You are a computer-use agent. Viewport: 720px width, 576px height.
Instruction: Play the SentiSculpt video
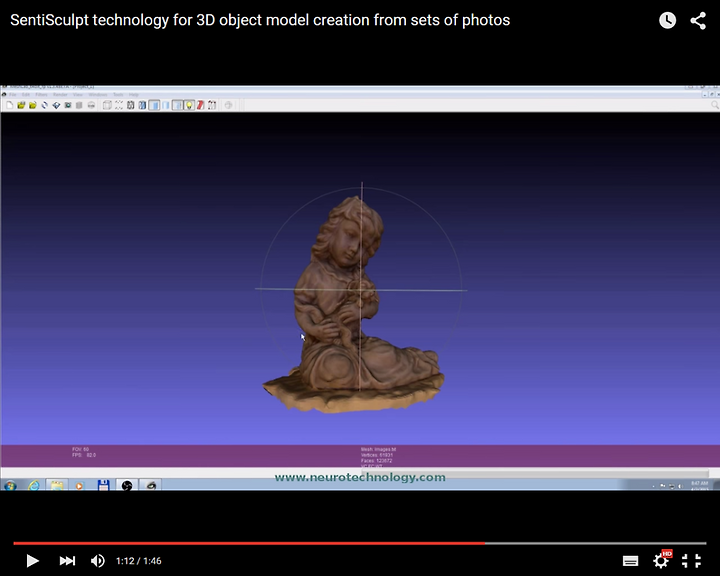[32, 560]
